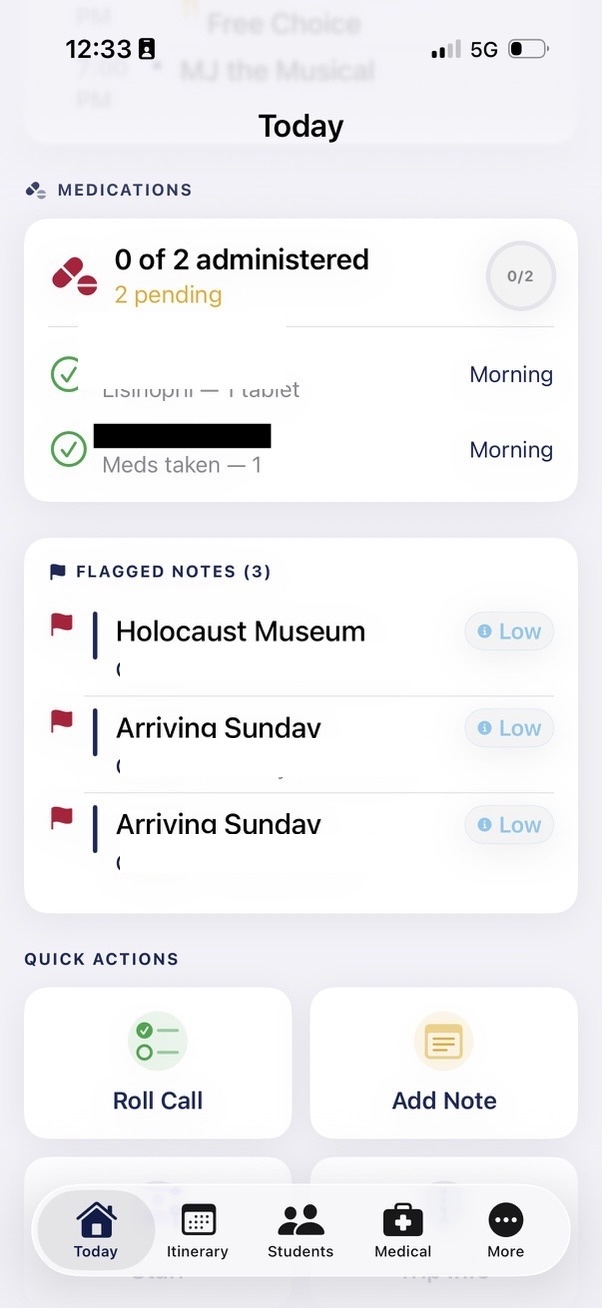Open the Lisinopril medication entry
The image size is (602, 1308).
[250, 380]
